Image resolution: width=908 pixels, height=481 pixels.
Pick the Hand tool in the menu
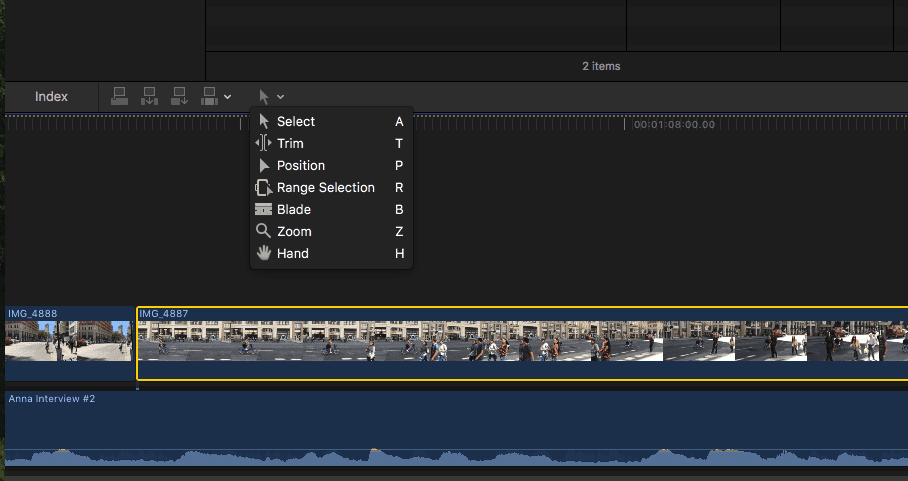click(292, 254)
